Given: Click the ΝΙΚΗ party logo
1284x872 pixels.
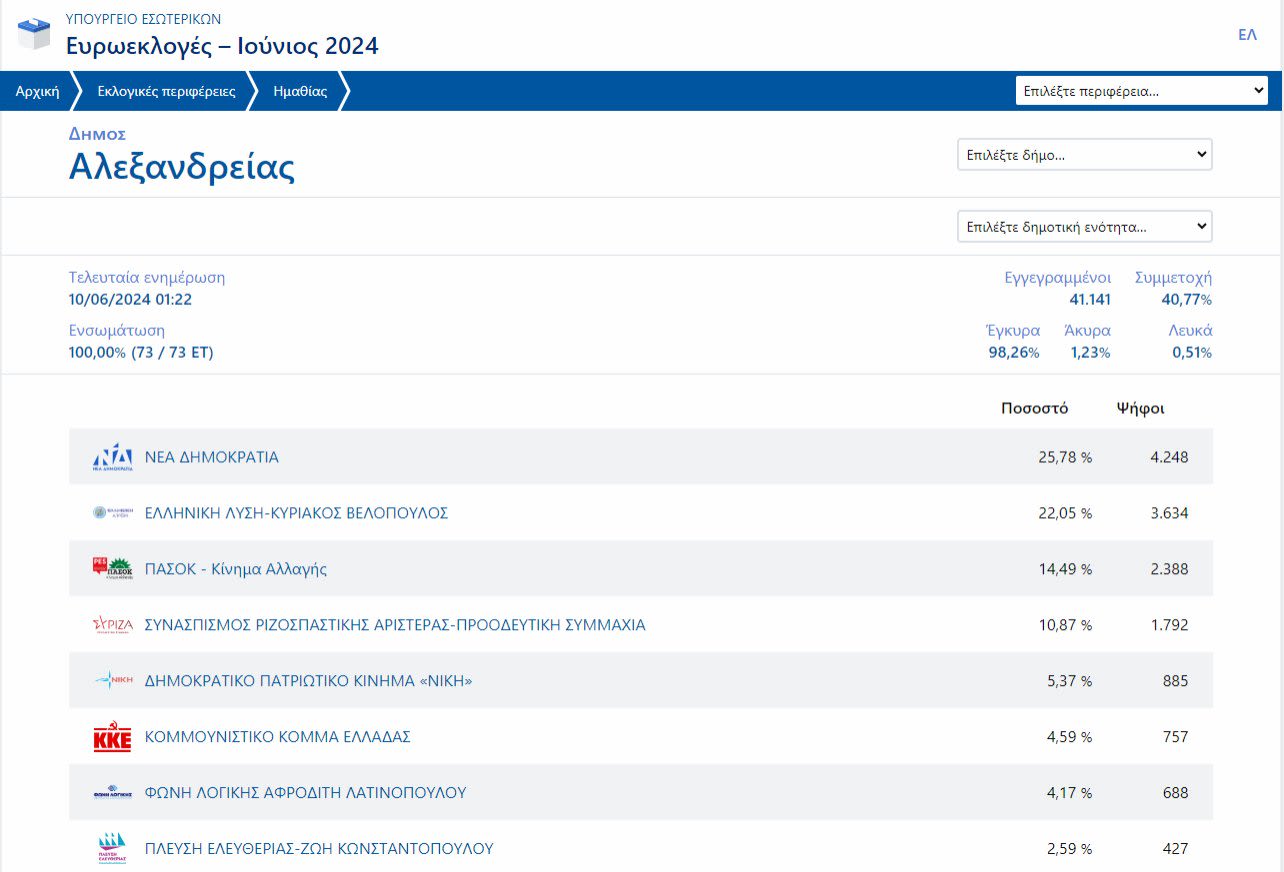Looking at the screenshot, I should (x=112, y=681).
